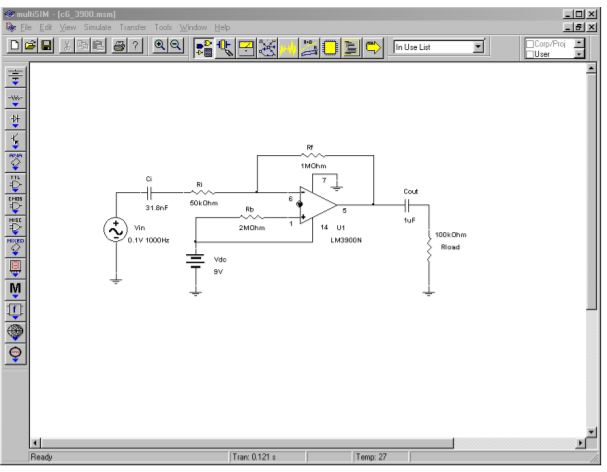Open the Transfer menu
The image size is (607, 472).
click(133, 27)
